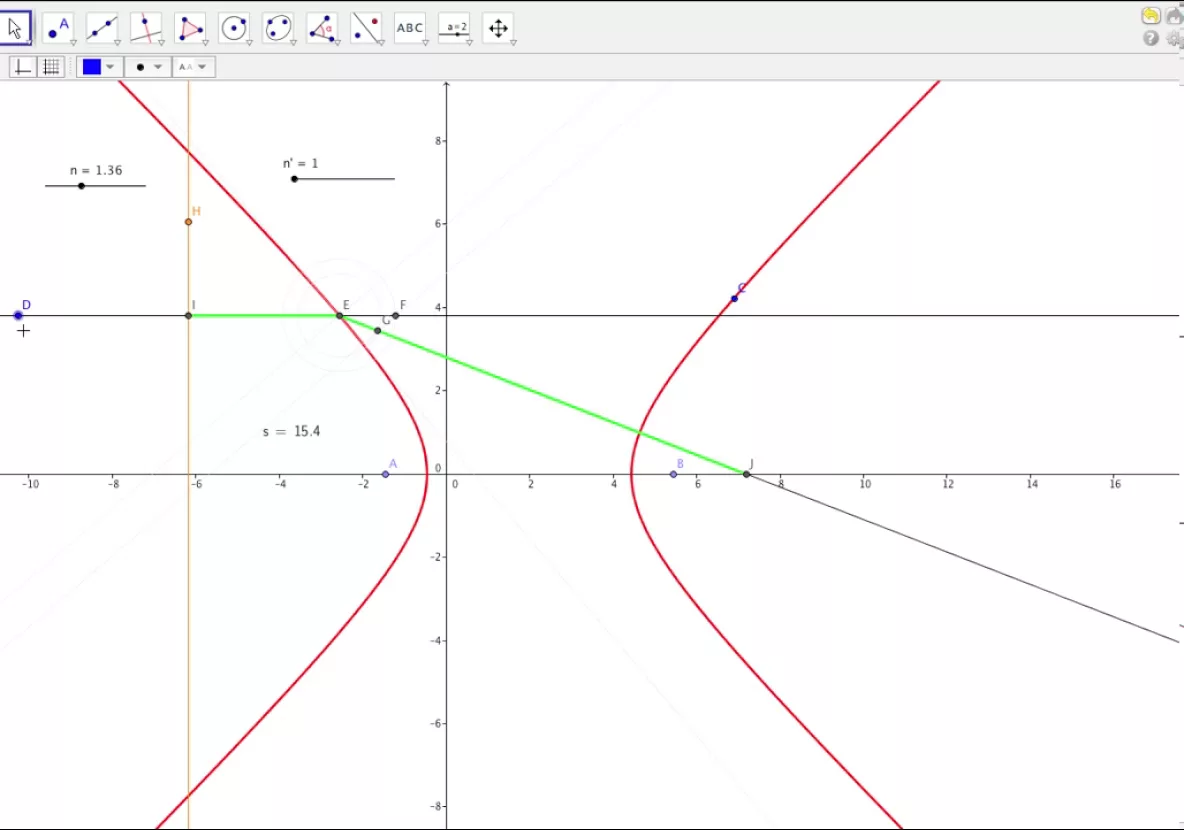
Task: Select the Move Graphics View tool
Action: click(498, 29)
